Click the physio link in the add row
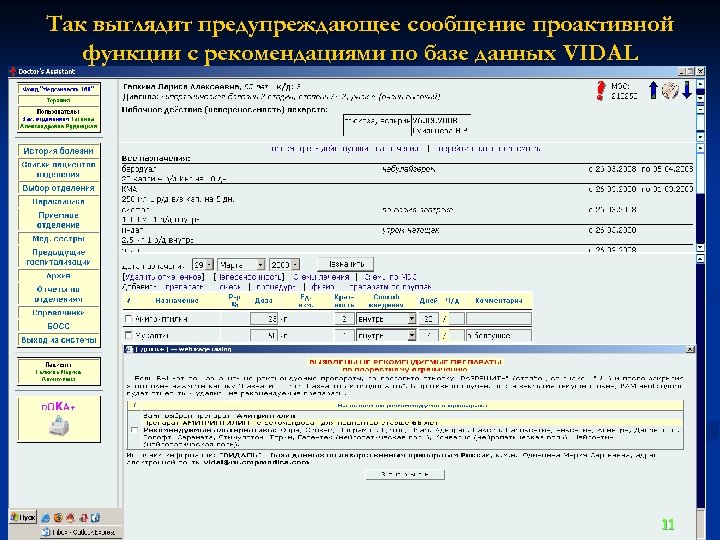 (x=322, y=287)
